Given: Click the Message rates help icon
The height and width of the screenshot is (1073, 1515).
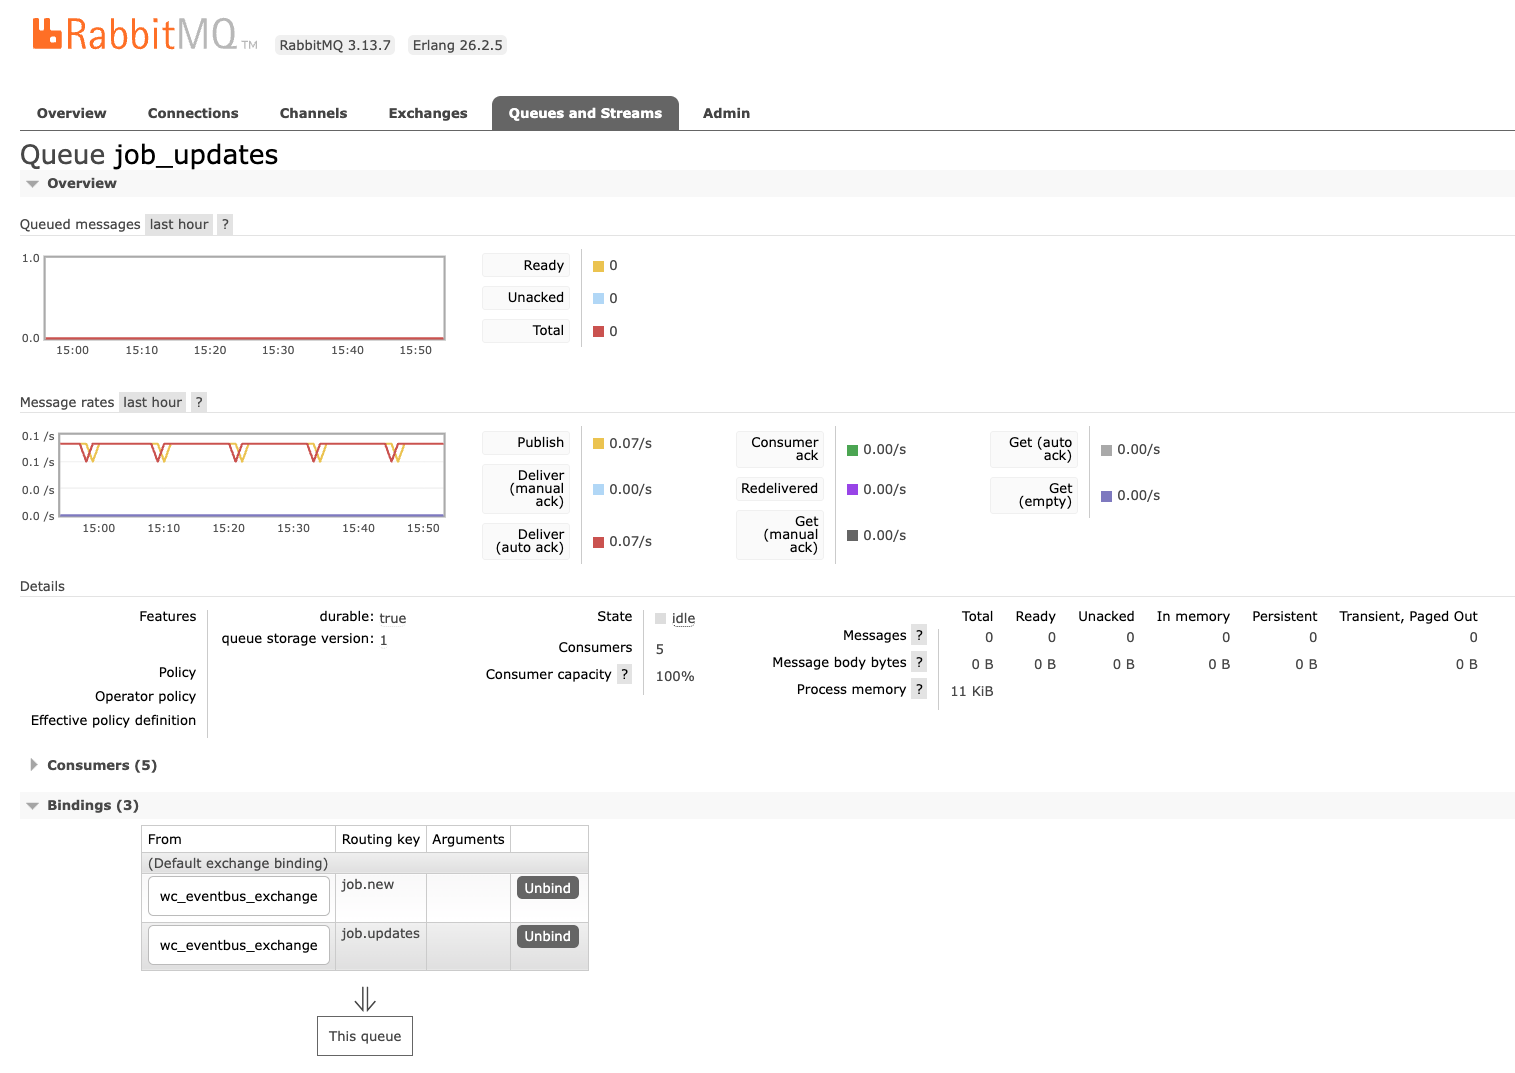Looking at the screenshot, I should pos(198,402).
